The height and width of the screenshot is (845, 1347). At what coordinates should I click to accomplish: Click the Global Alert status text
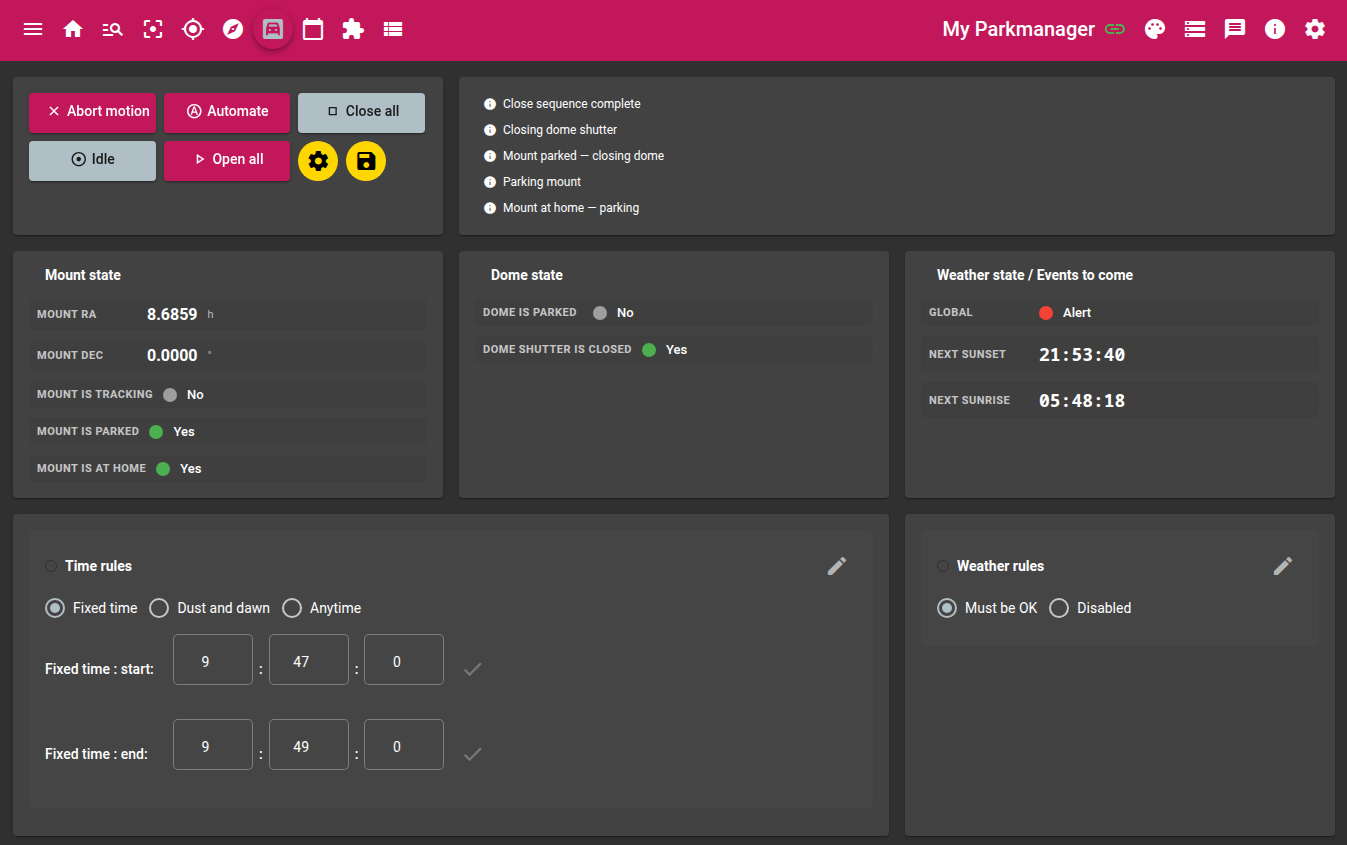click(x=1077, y=313)
